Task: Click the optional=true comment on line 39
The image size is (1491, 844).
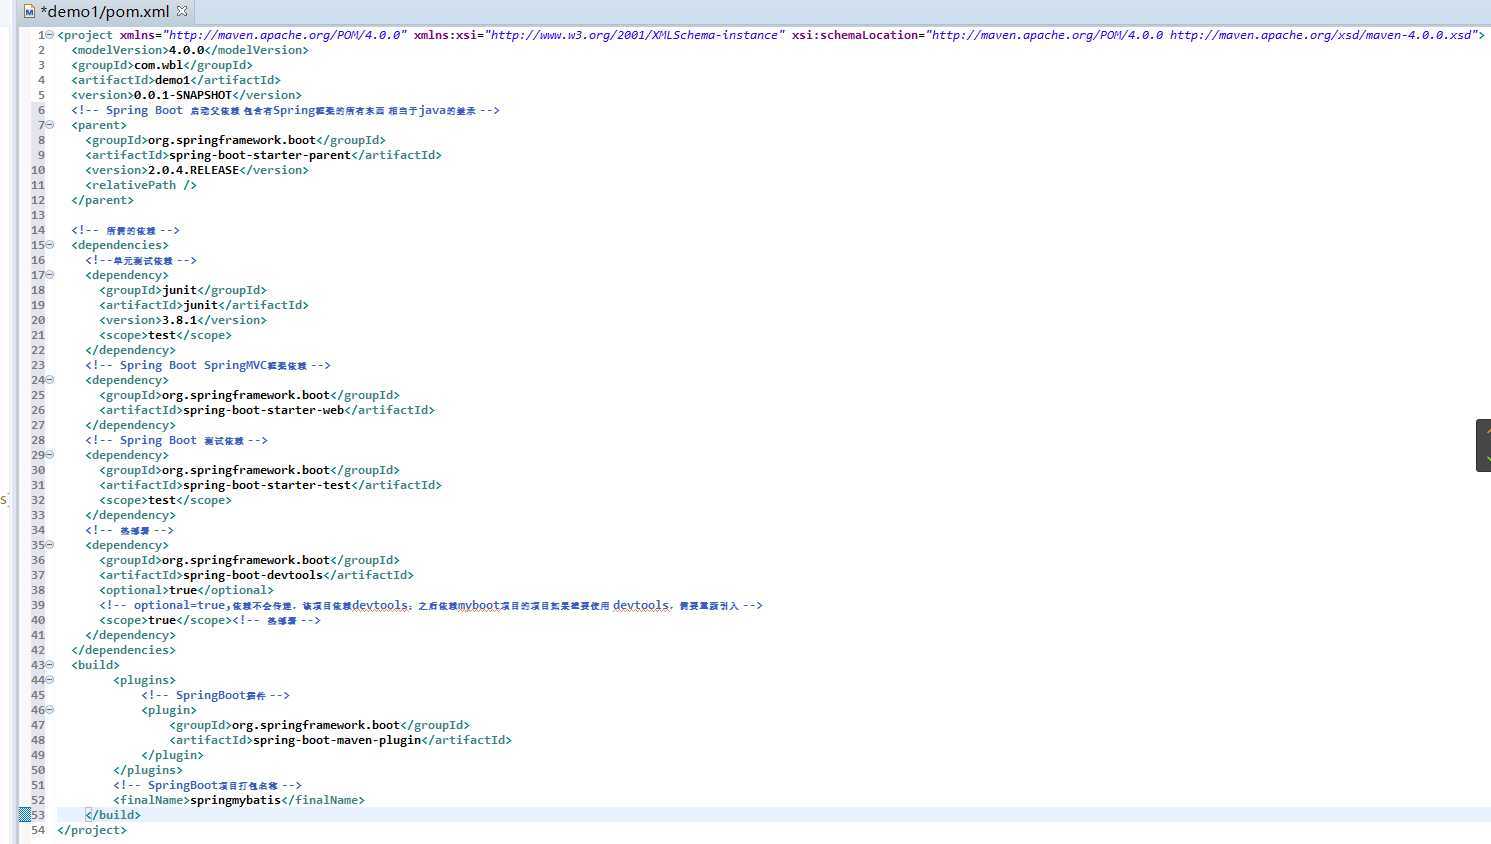Action: [431, 605]
